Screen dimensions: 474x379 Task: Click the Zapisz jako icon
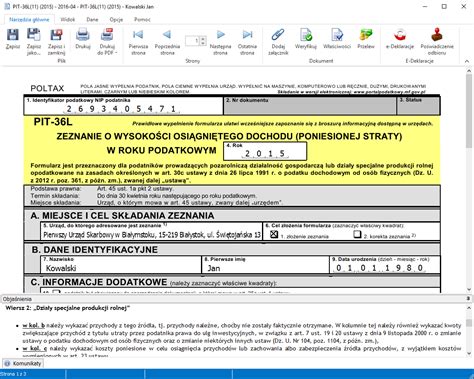(34, 35)
